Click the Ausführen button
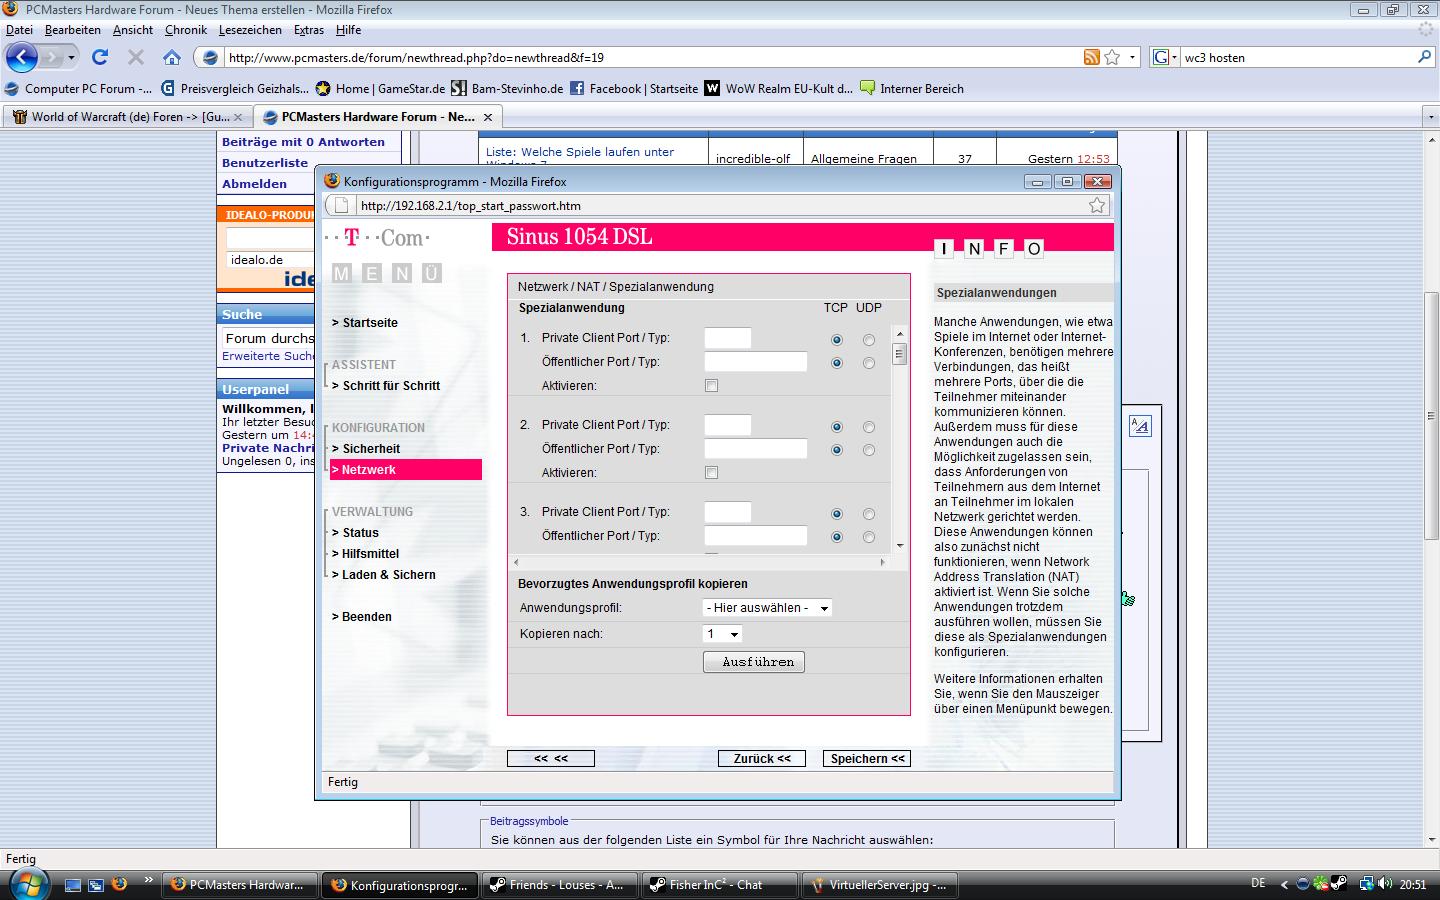This screenshot has width=1440, height=900. click(x=754, y=662)
